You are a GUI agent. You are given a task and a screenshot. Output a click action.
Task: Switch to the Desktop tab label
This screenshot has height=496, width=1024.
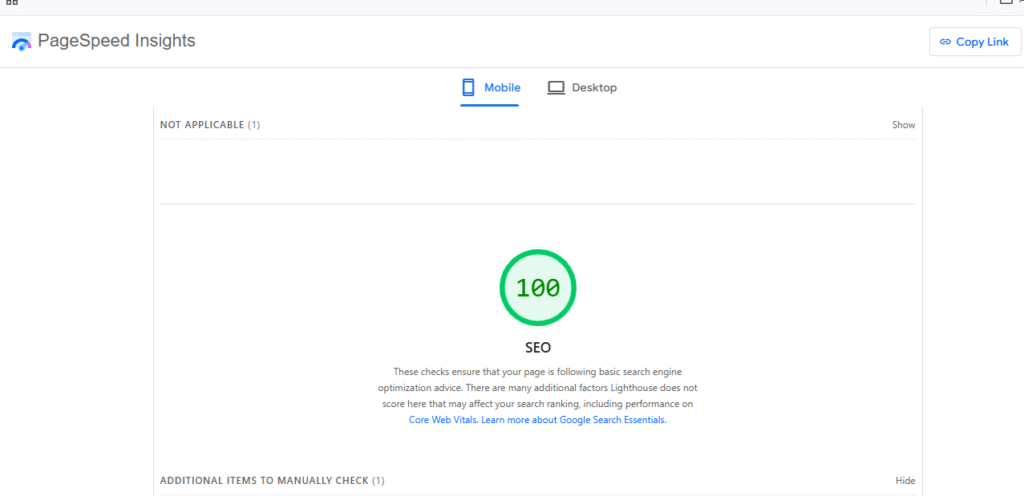(594, 88)
